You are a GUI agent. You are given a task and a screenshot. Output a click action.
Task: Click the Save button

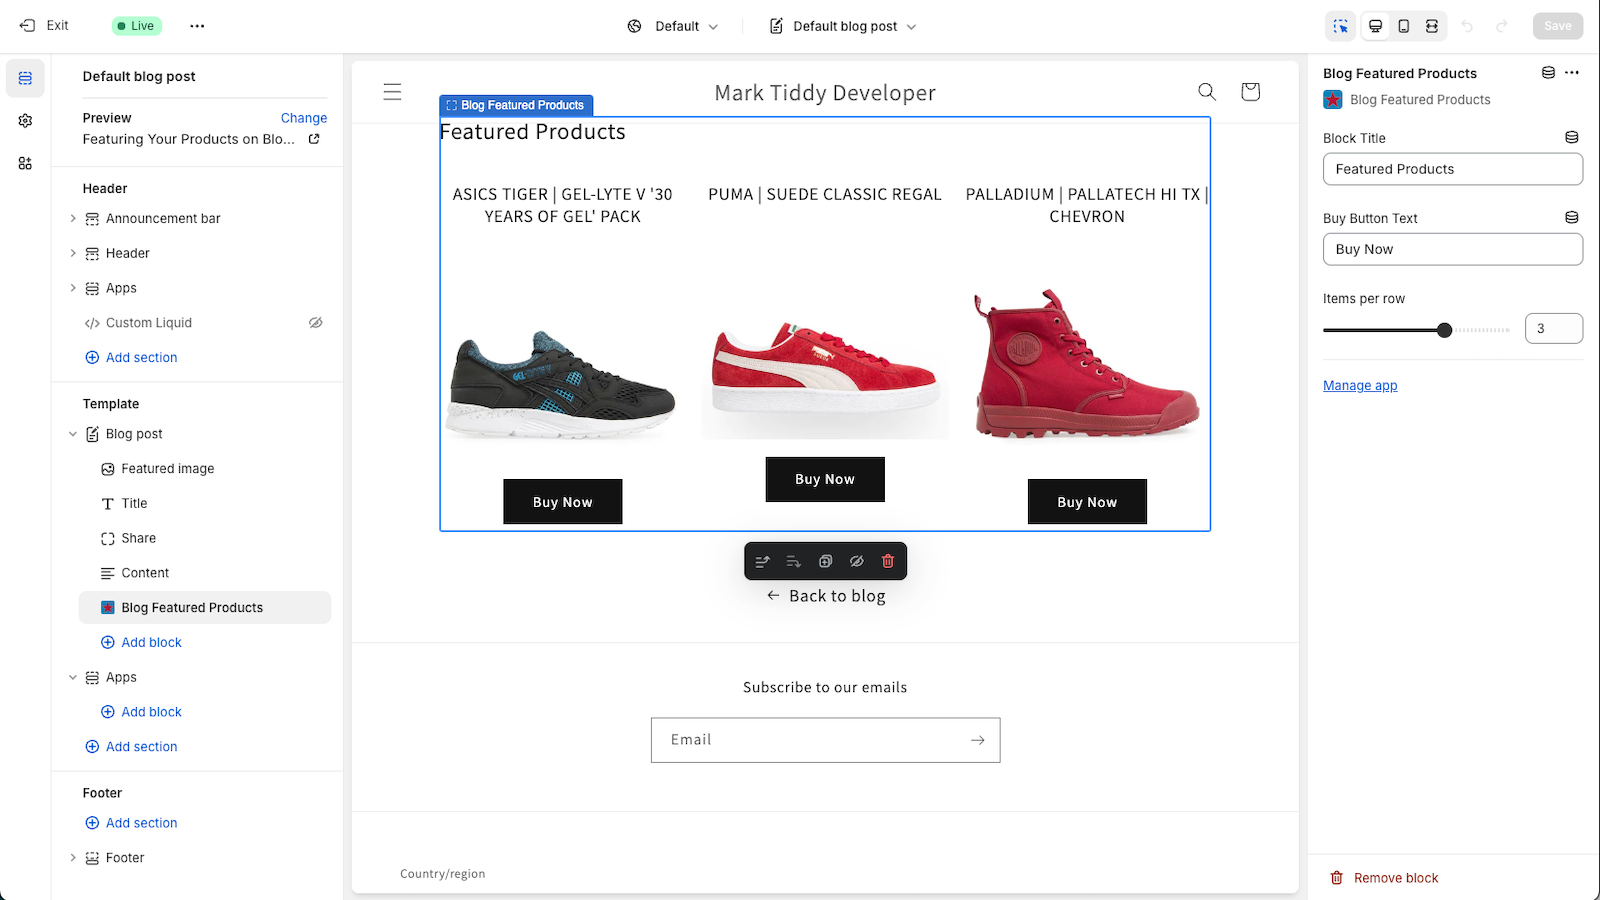click(x=1558, y=26)
